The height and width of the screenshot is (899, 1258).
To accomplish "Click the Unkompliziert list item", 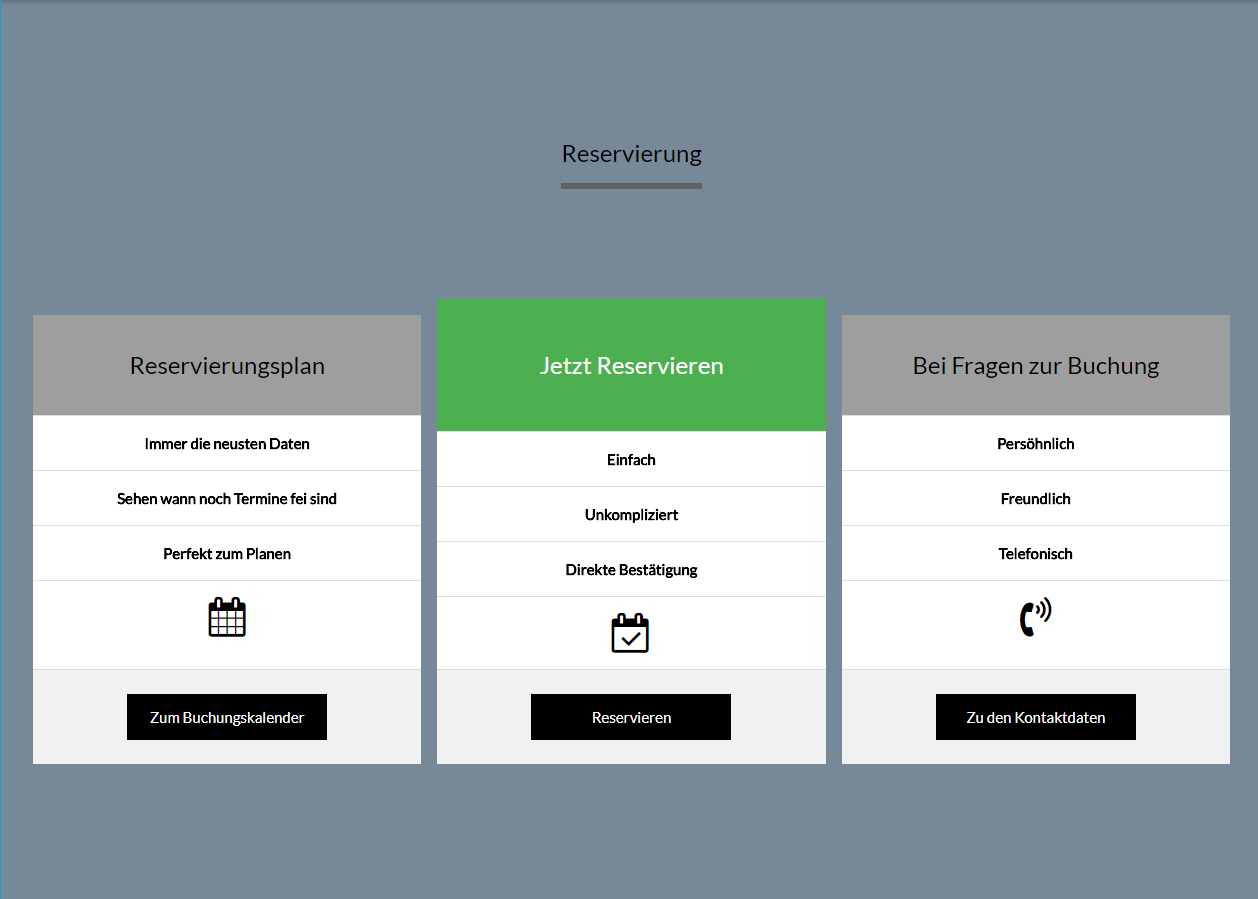I will (631, 515).
